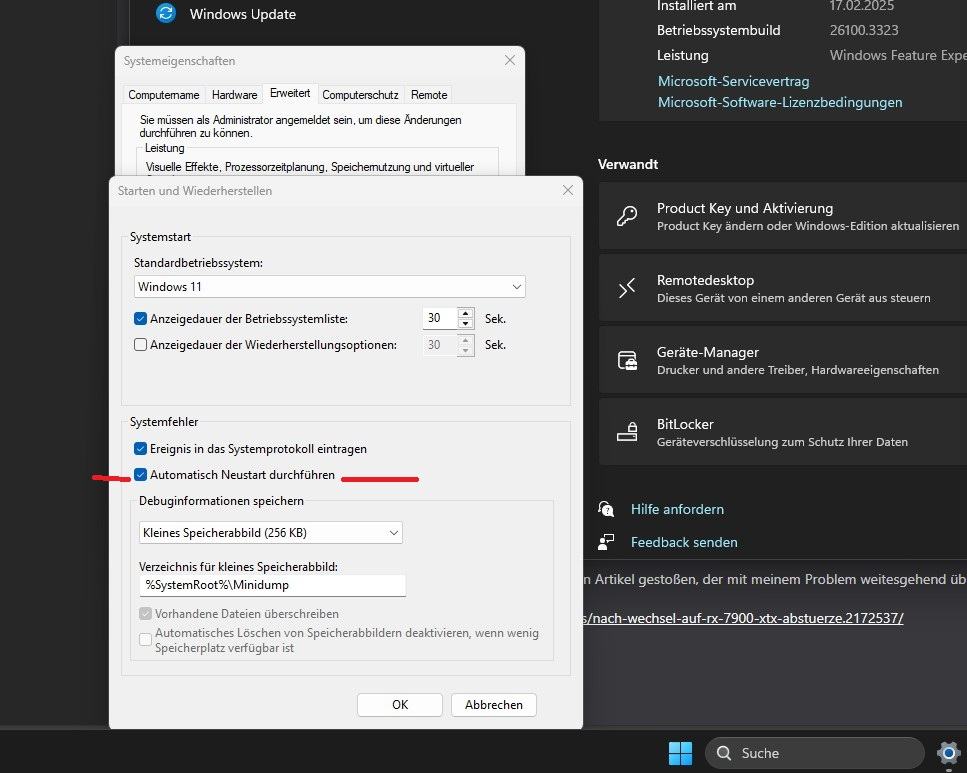
Task: Open the Geräte-Manager card title
Action: [x=707, y=352]
